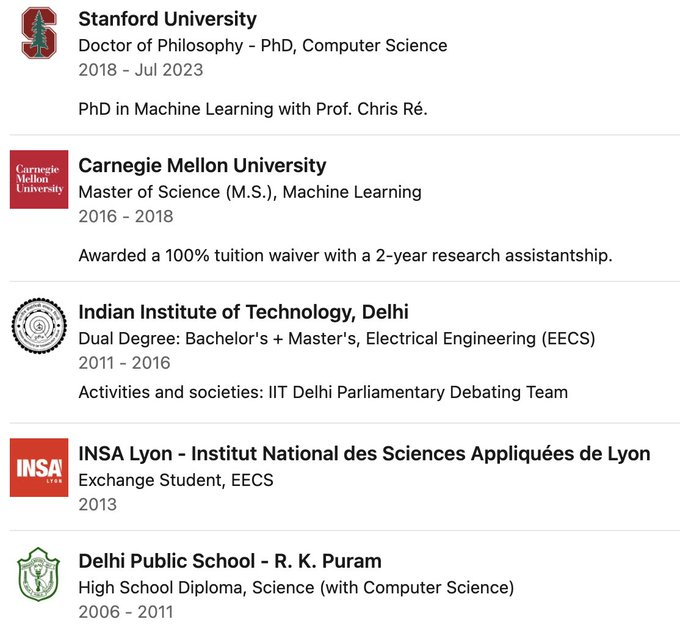This screenshot has width=680, height=630.
Task: Click the IIT Delhi circular emblem
Action: pyautogui.click(x=39, y=325)
